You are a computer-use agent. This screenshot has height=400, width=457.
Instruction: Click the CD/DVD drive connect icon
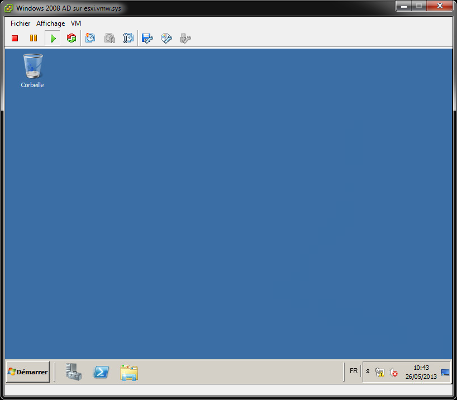166,38
